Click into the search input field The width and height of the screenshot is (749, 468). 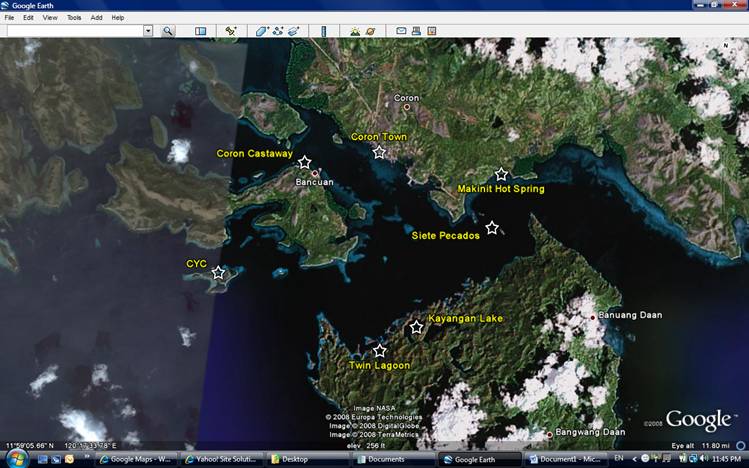click(75, 31)
